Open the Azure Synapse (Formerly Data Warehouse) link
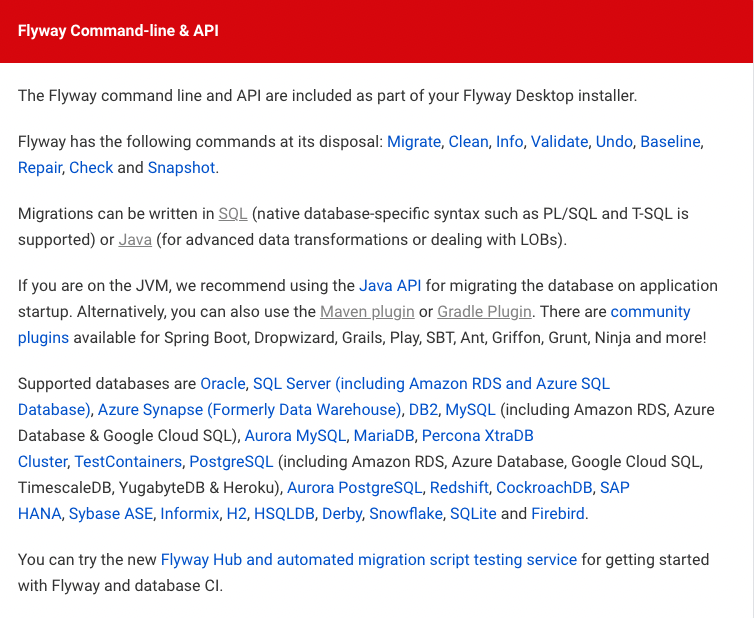 (249, 410)
